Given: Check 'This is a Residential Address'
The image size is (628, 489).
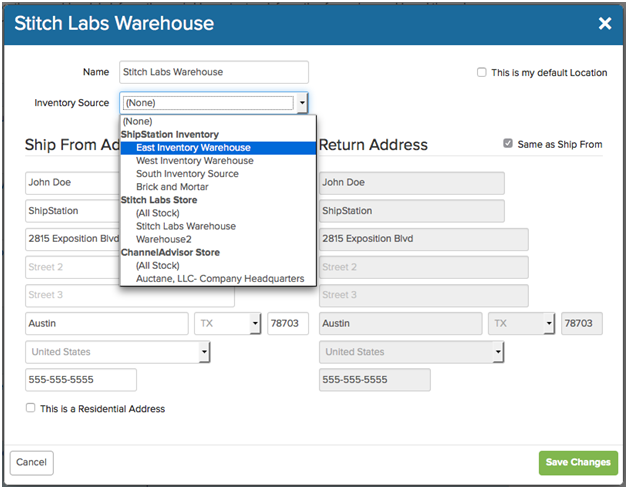Looking at the screenshot, I should tap(31, 408).
